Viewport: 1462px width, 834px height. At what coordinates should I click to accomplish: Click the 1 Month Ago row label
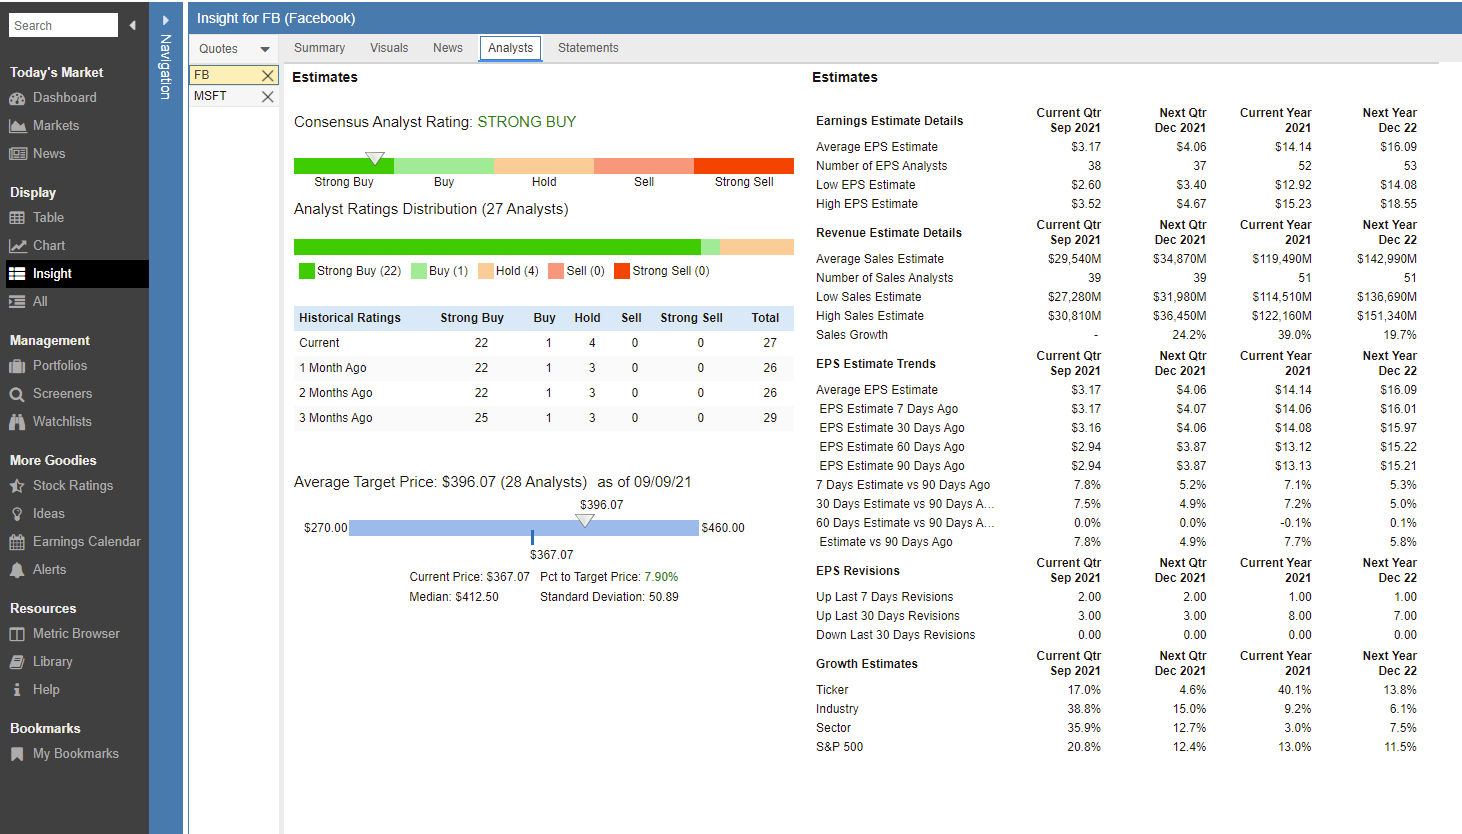[333, 368]
